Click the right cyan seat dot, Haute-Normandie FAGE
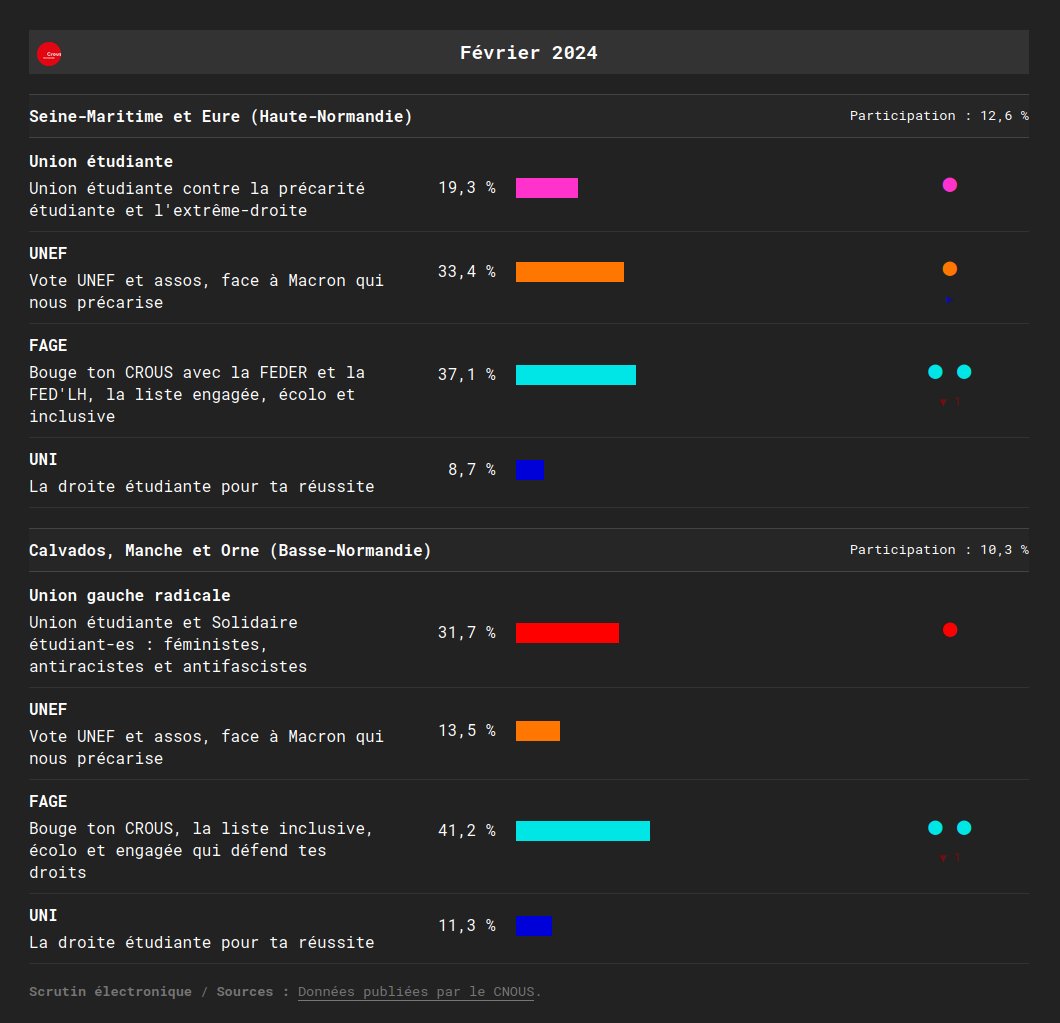Screen dimensions: 1060x1023 [x=964, y=372]
